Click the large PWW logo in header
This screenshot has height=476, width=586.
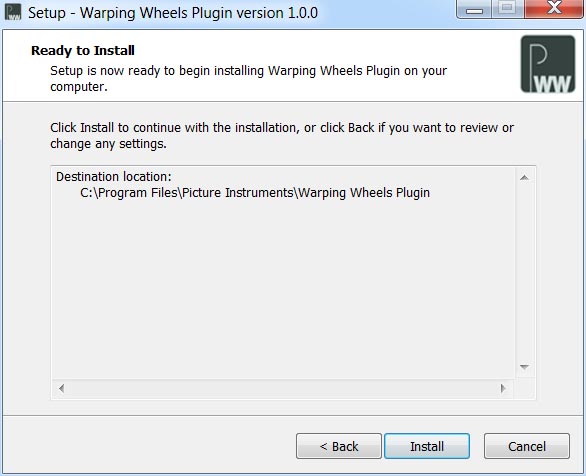548,64
